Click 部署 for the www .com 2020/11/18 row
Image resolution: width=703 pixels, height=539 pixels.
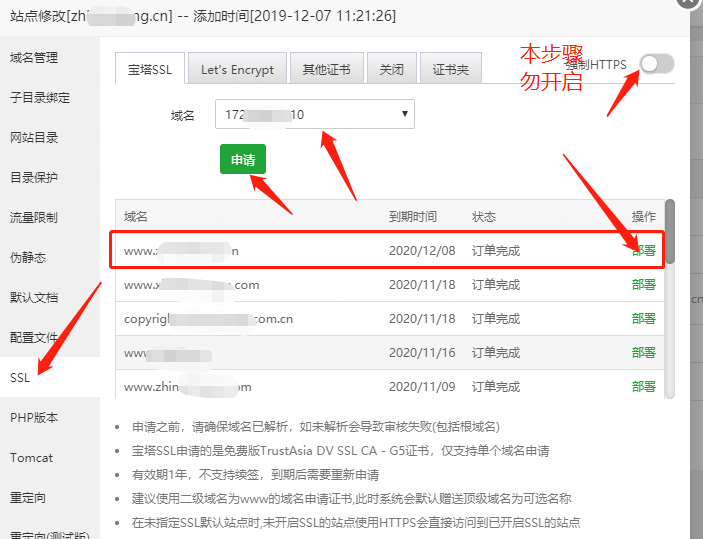point(644,284)
